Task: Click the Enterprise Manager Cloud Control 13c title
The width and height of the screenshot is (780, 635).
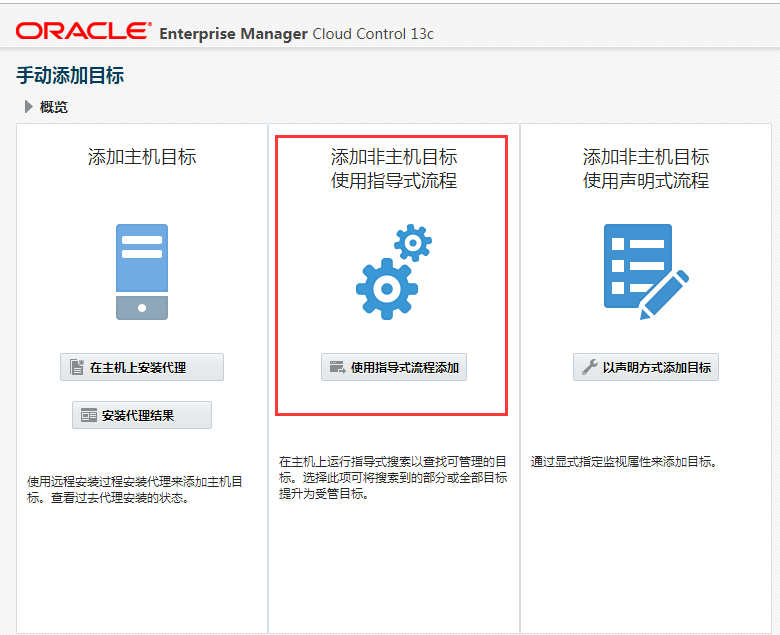Action: [296, 33]
